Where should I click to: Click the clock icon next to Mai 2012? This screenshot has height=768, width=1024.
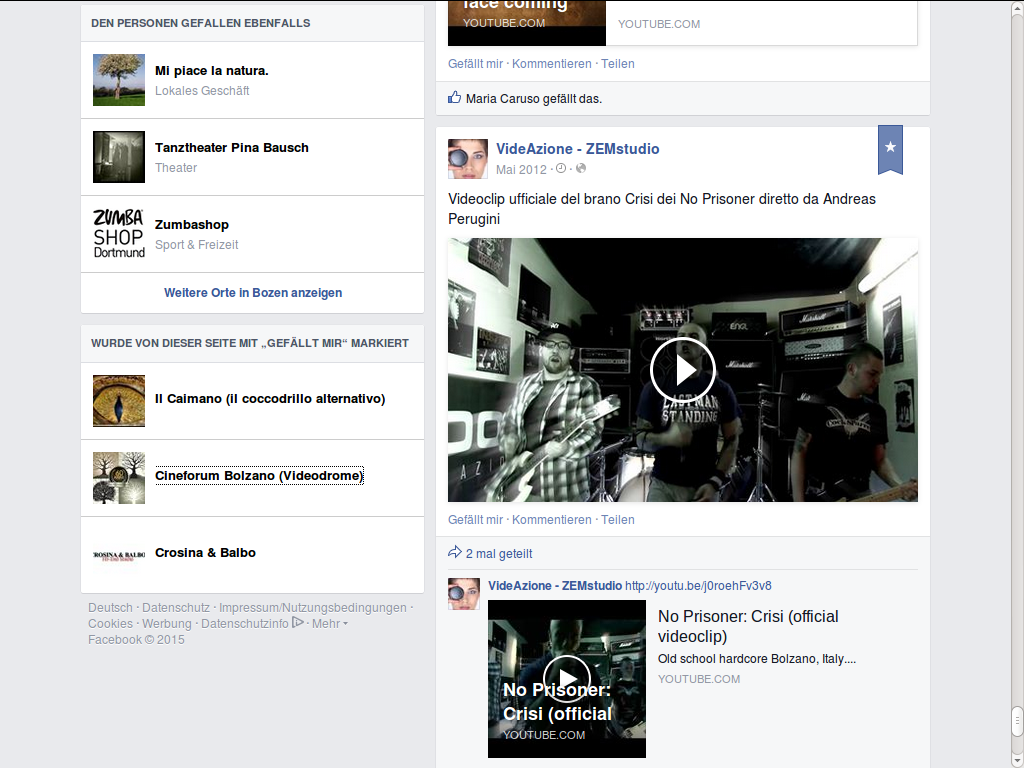tap(561, 169)
